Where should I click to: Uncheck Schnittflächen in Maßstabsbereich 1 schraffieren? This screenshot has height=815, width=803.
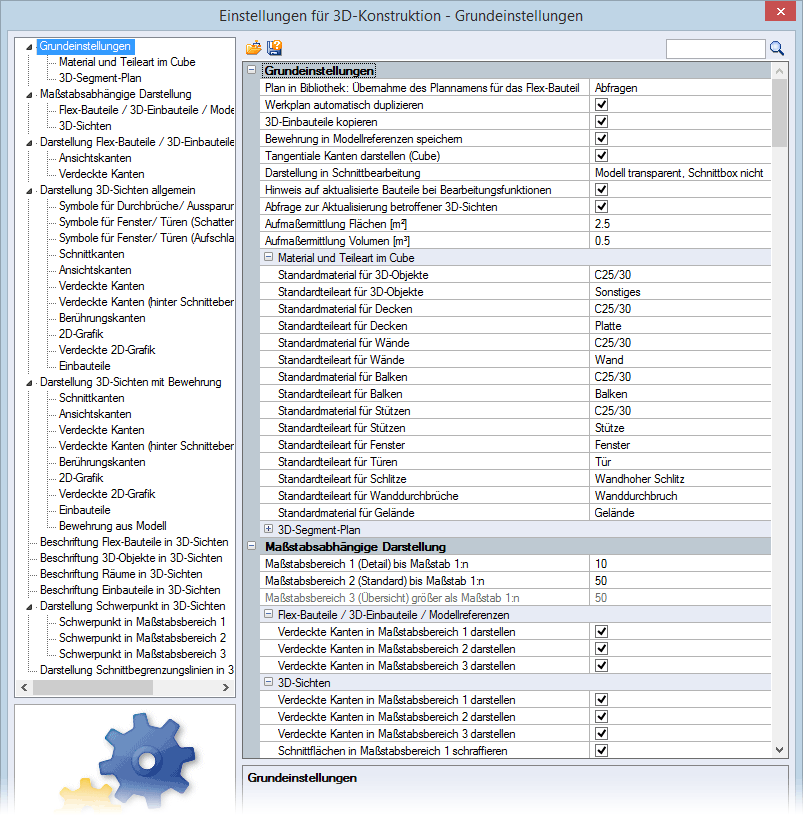pyautogui.click(x=601, y=751)
